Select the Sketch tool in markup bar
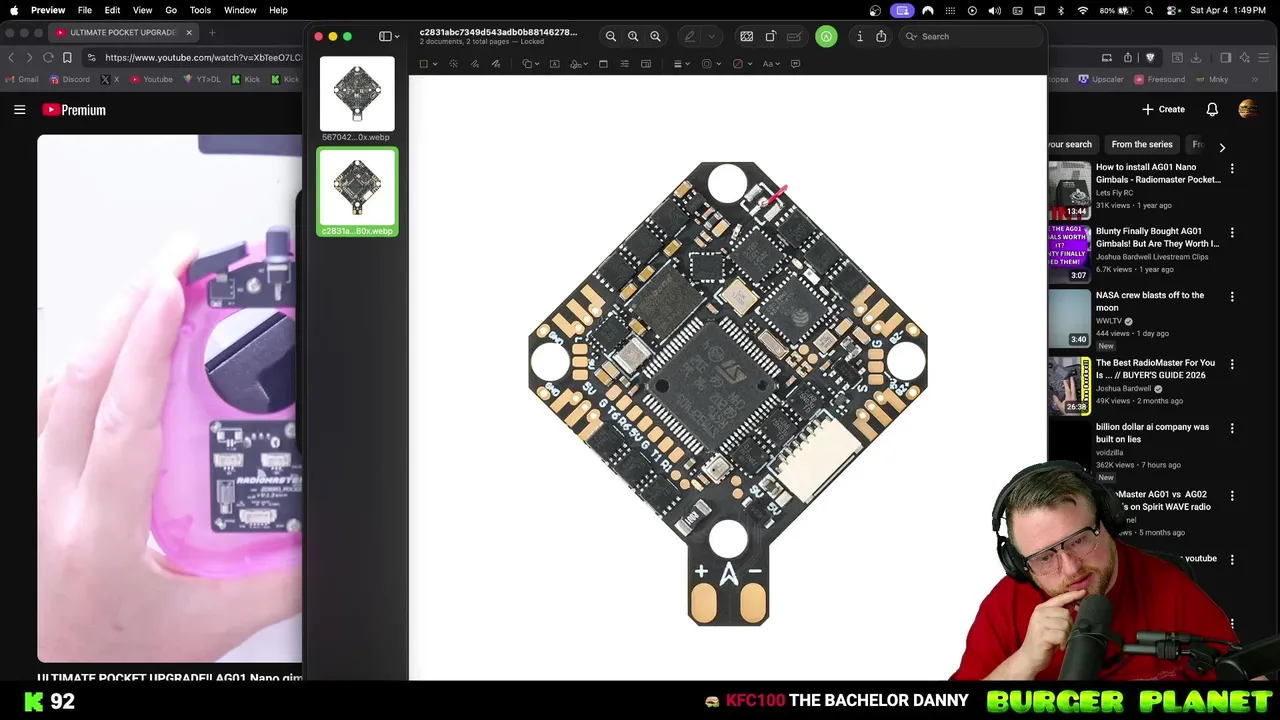Viewport: 1280px width, 720px height. pos(474,64)
